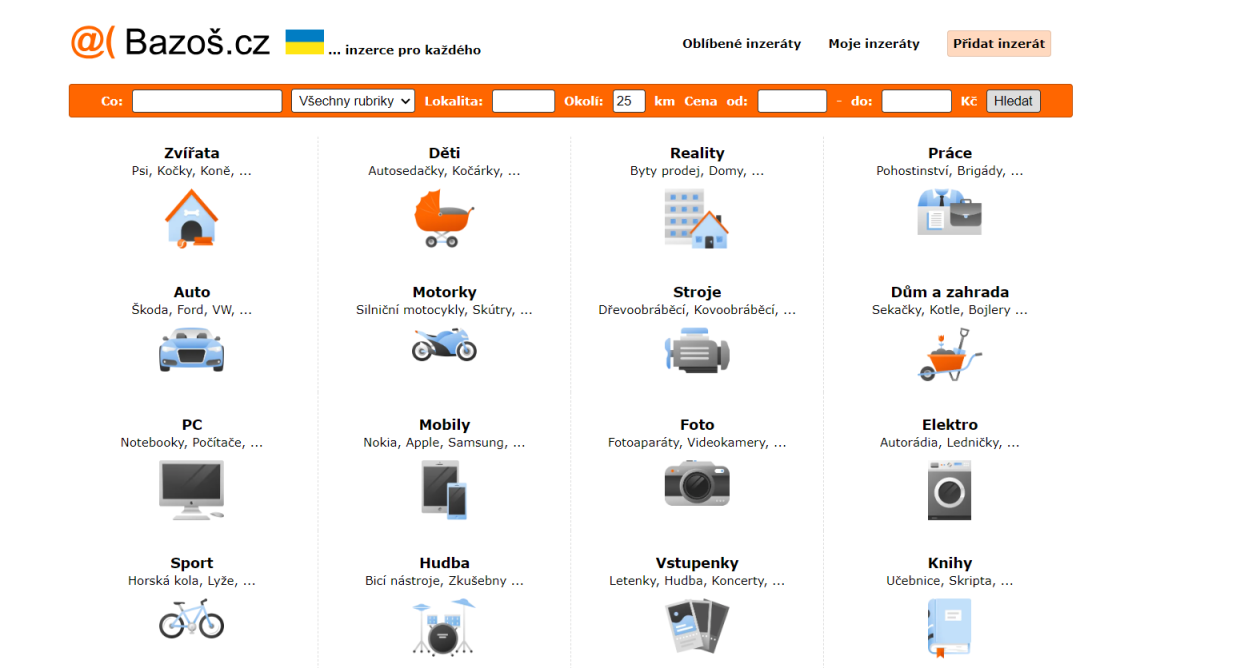This screenshot has height=668, width=1236.
Task: Open the bicycle icon under Sport
Action: pos(191,619)
